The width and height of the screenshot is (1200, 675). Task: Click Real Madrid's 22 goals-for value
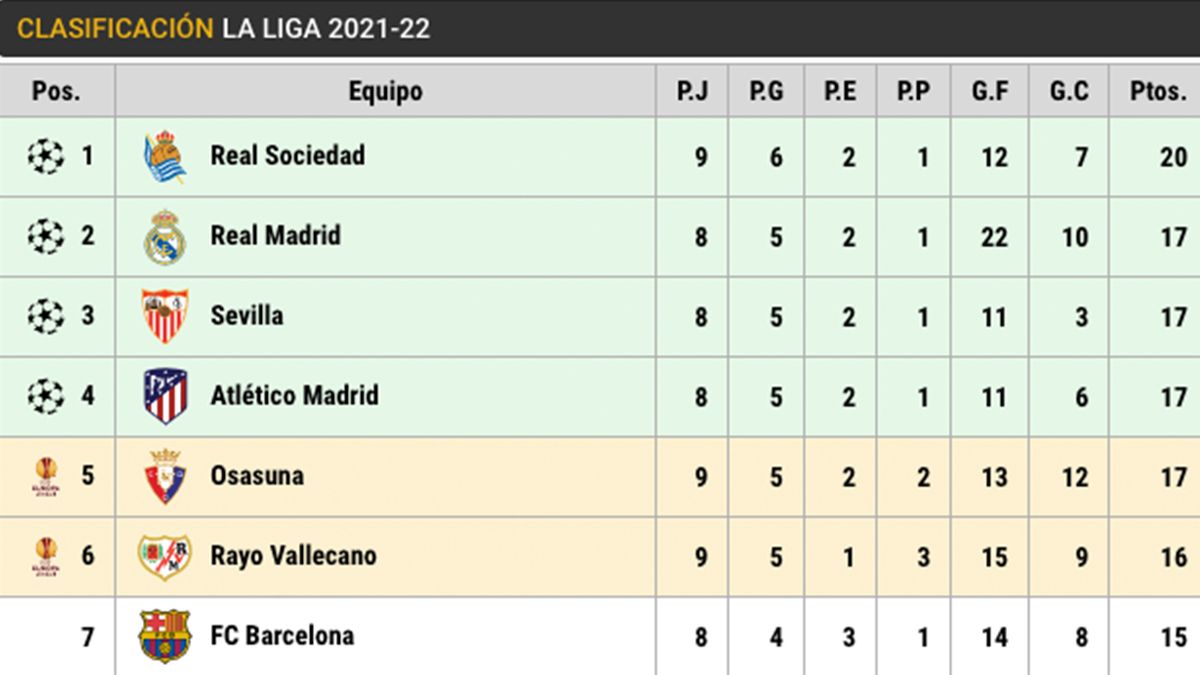tap(994, 237)
